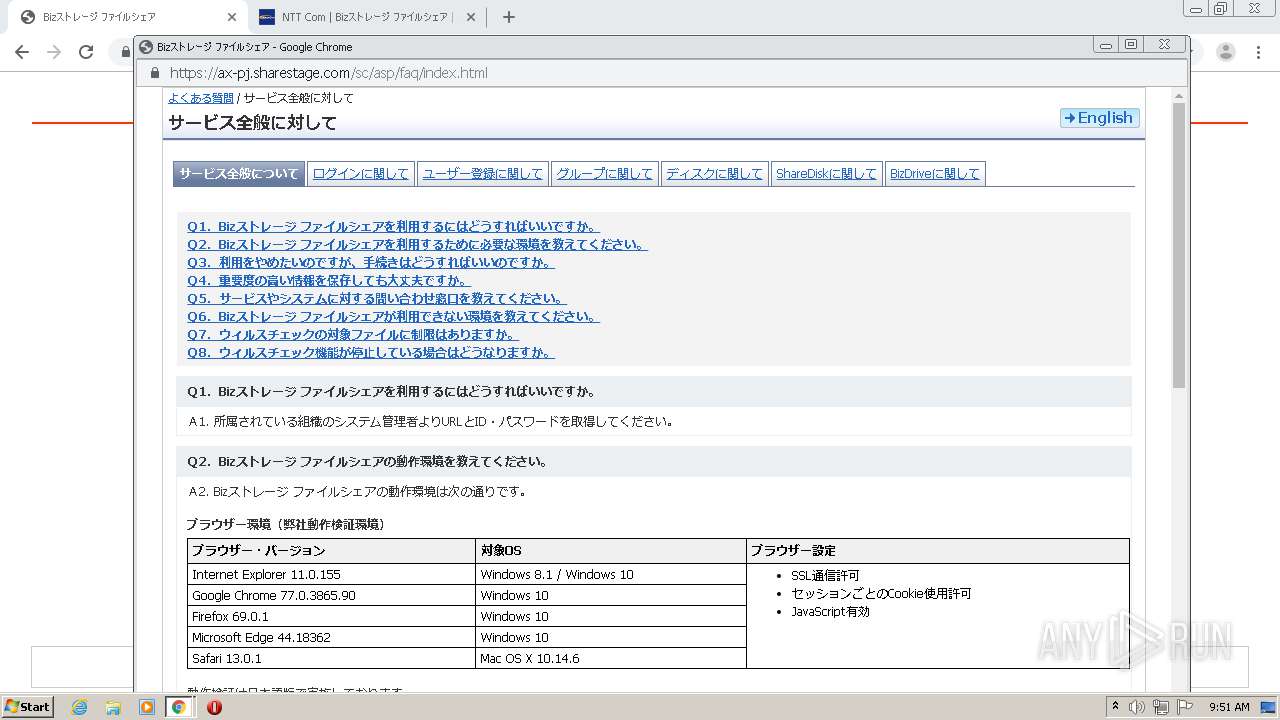Click the action center flag tray icon
Image resolution: width=1280 pixels, height=720 pixels.
[x=1185, y=707]
